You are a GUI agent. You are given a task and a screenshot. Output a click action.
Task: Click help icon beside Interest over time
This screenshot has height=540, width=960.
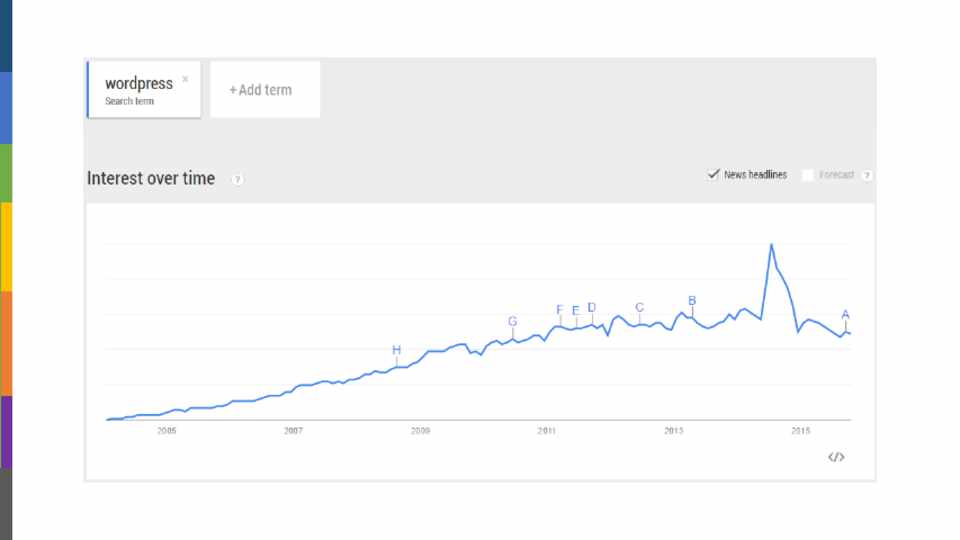237,180
